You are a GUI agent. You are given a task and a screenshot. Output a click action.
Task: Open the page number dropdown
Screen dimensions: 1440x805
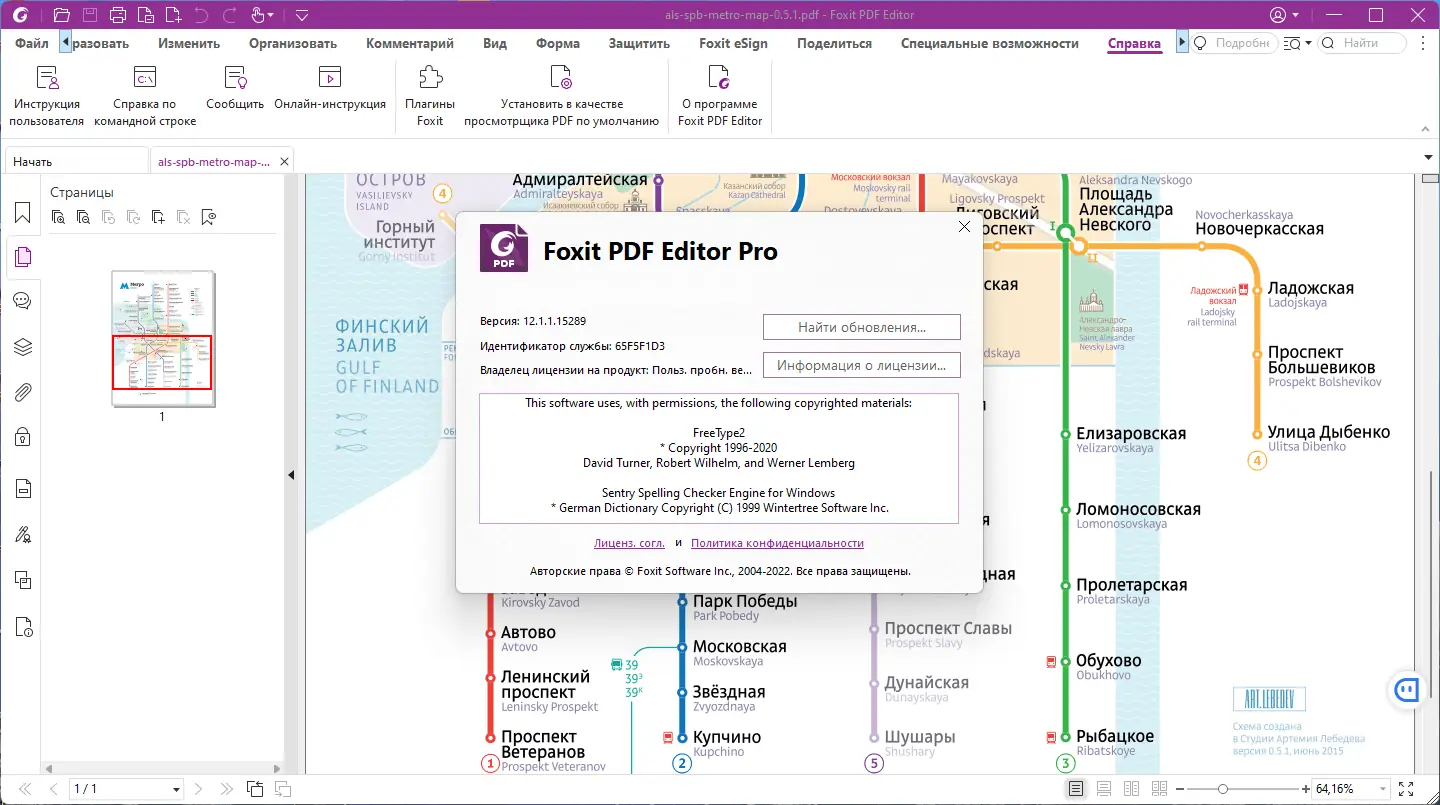coord(177,789)
